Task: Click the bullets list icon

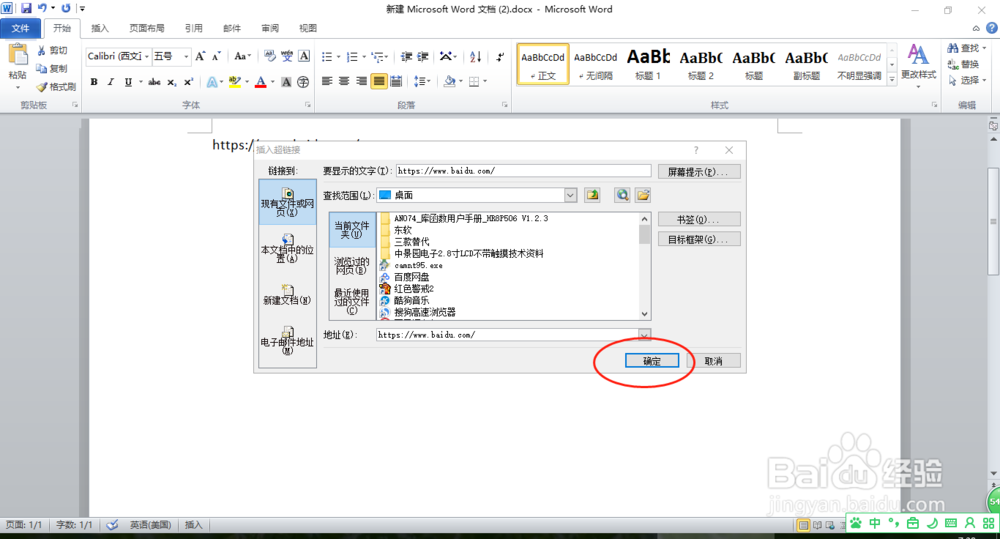Action: [x=327, y=57]
